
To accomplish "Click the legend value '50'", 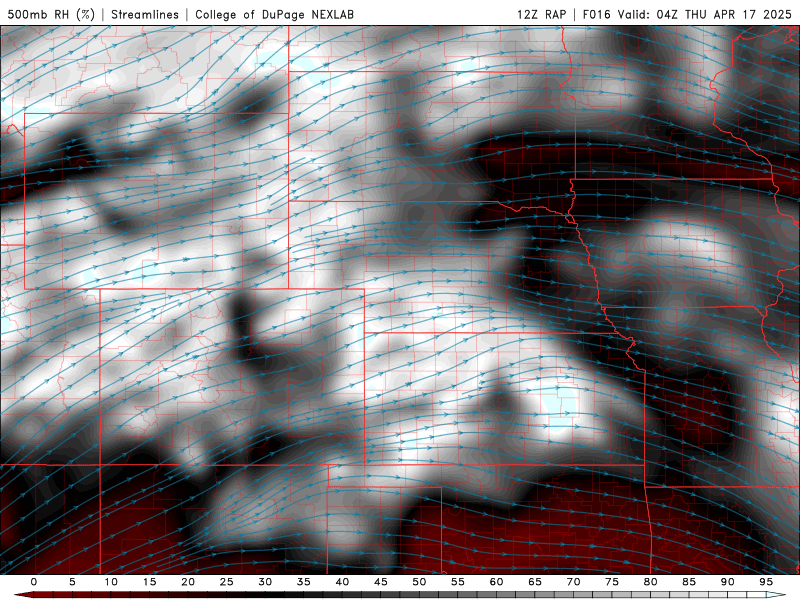I will (x=419, y=582).
